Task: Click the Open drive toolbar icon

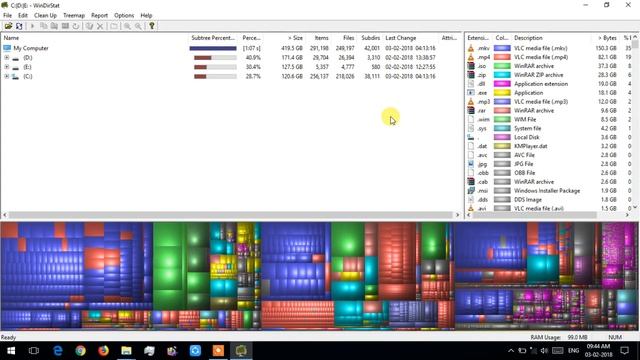Action: 8,26
